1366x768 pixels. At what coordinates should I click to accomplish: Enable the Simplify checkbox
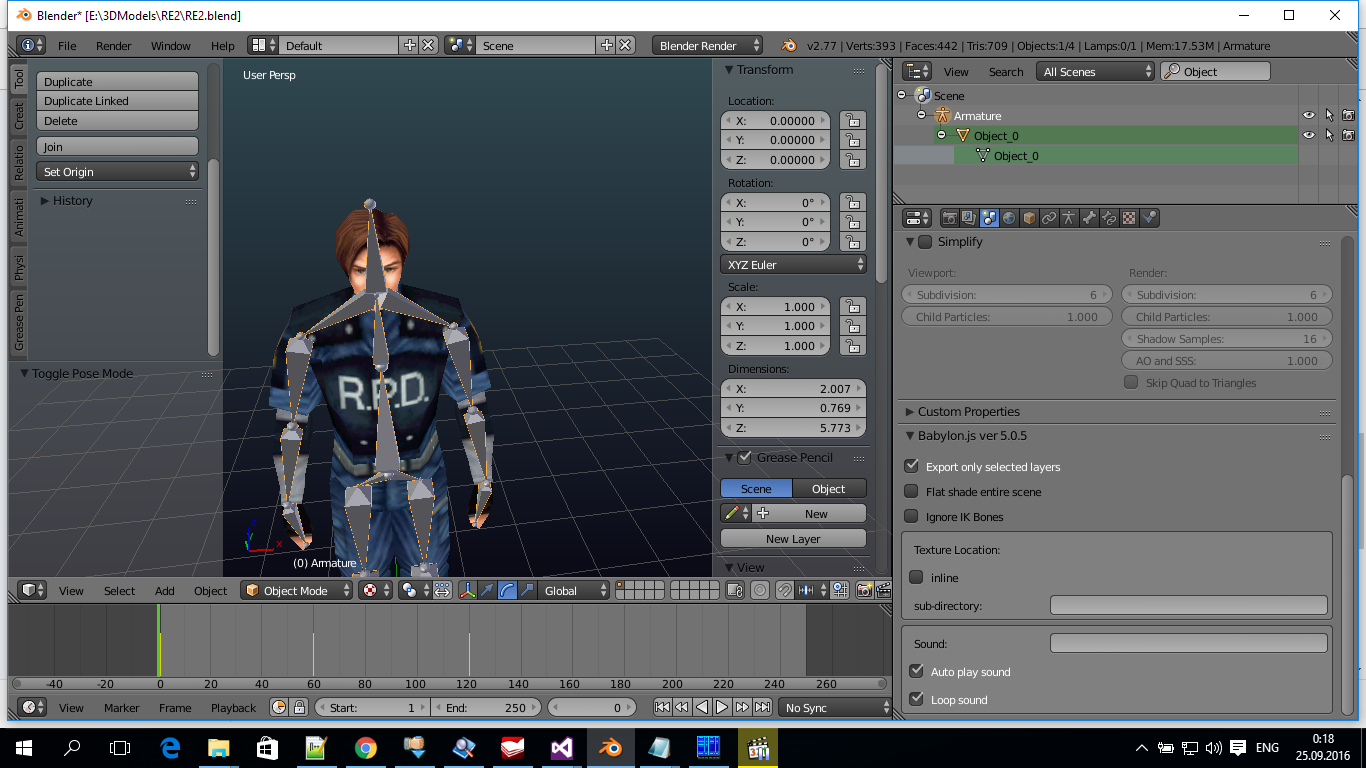[x=925, y=242]
